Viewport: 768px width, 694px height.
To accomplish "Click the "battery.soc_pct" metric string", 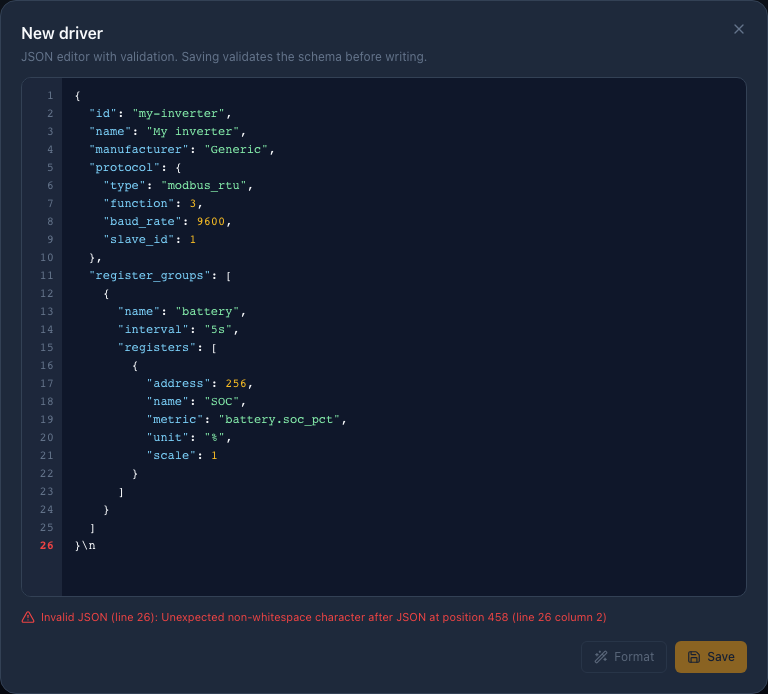I will coord(279,419).
